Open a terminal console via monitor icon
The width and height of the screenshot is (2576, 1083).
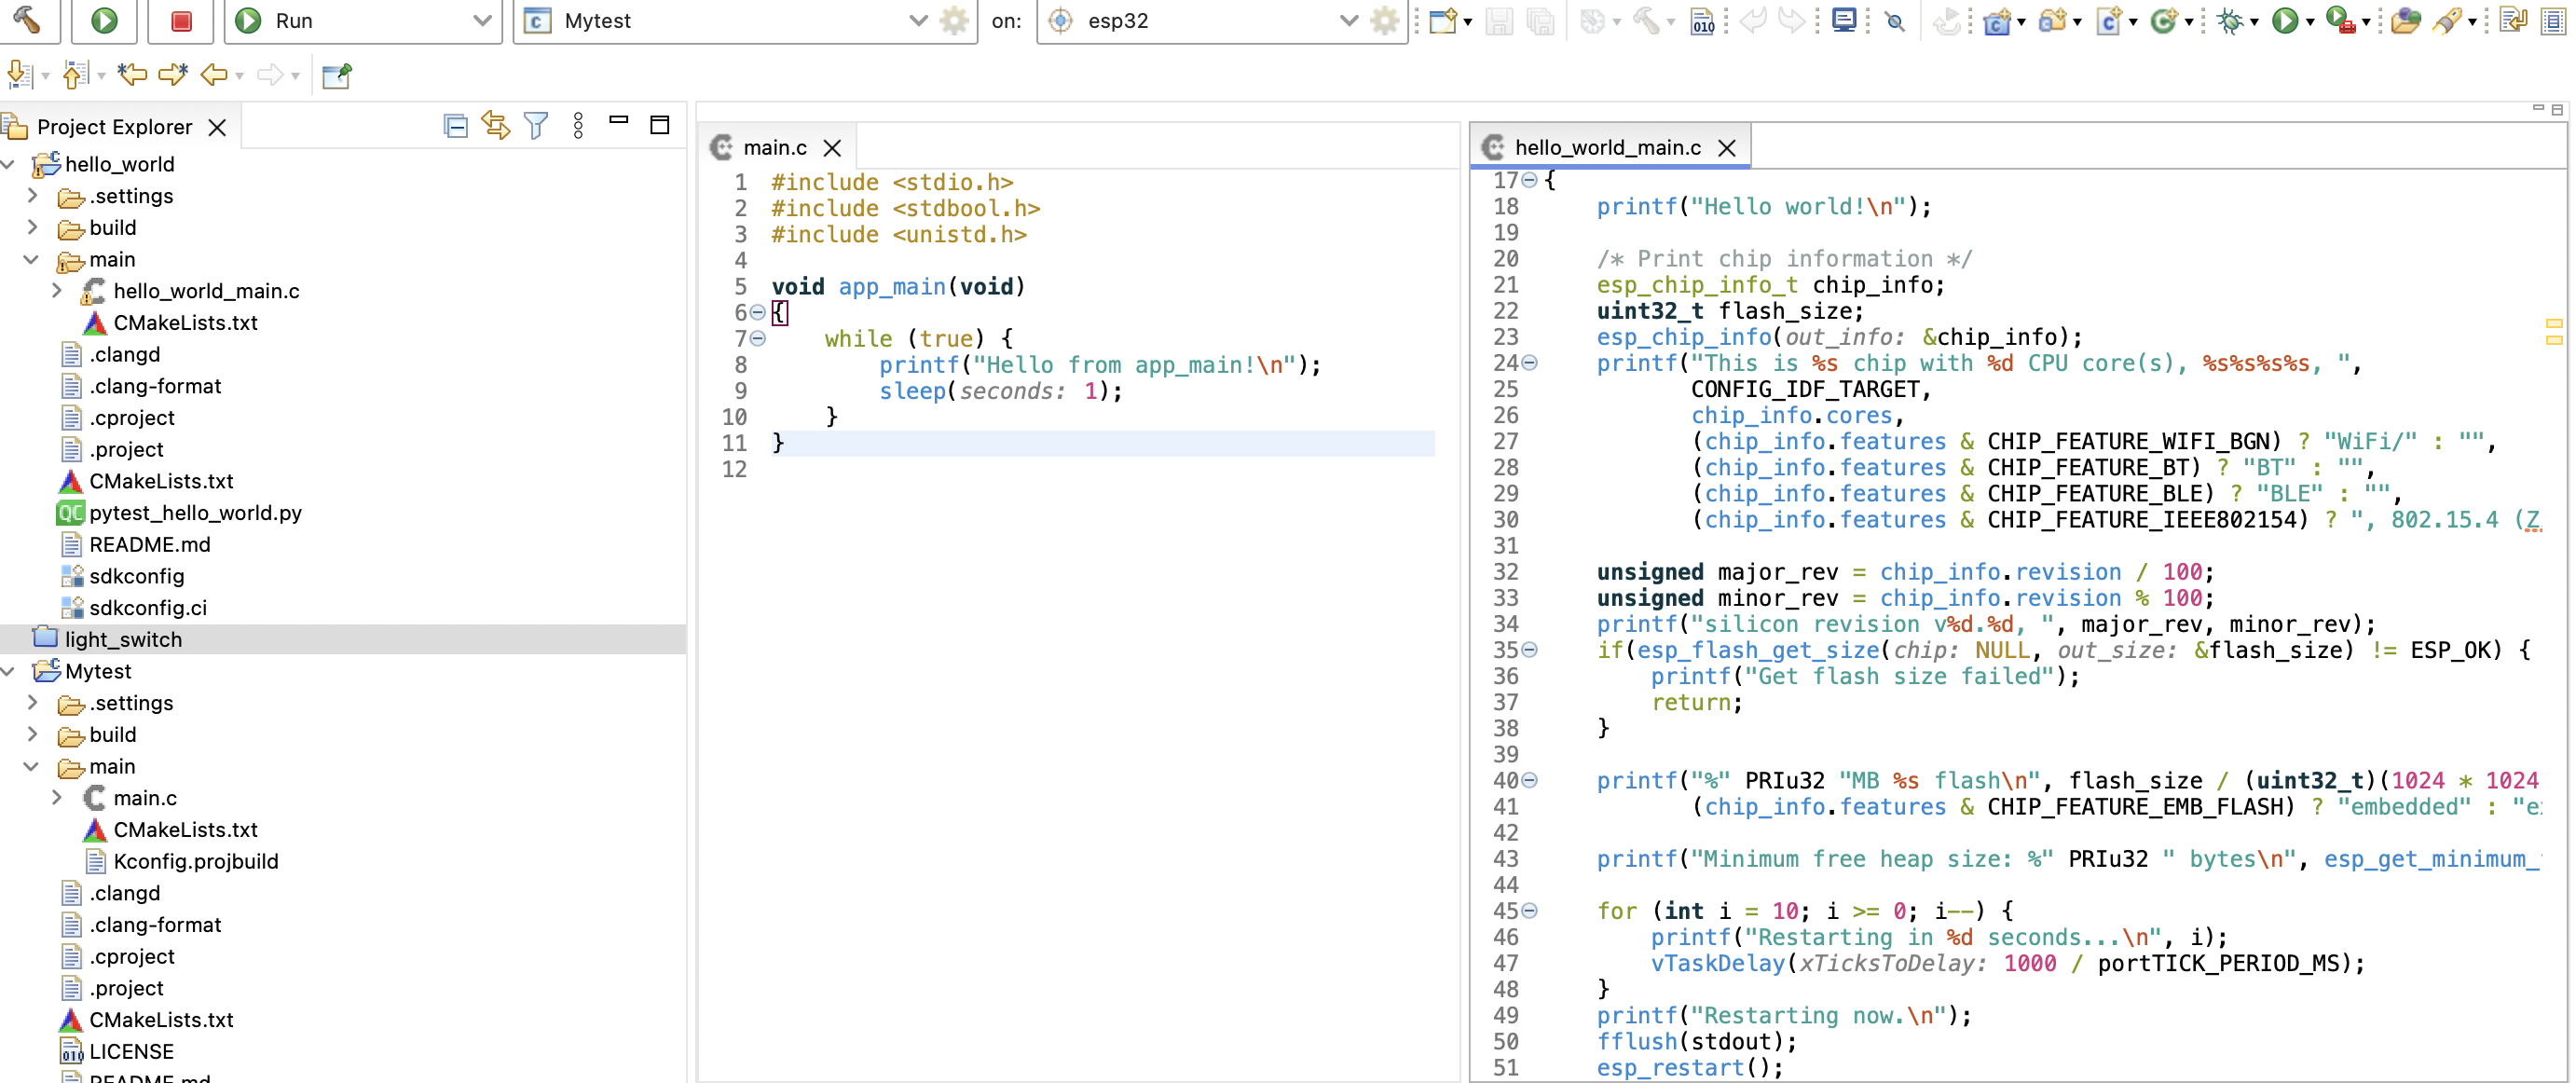pos(1844,20)
